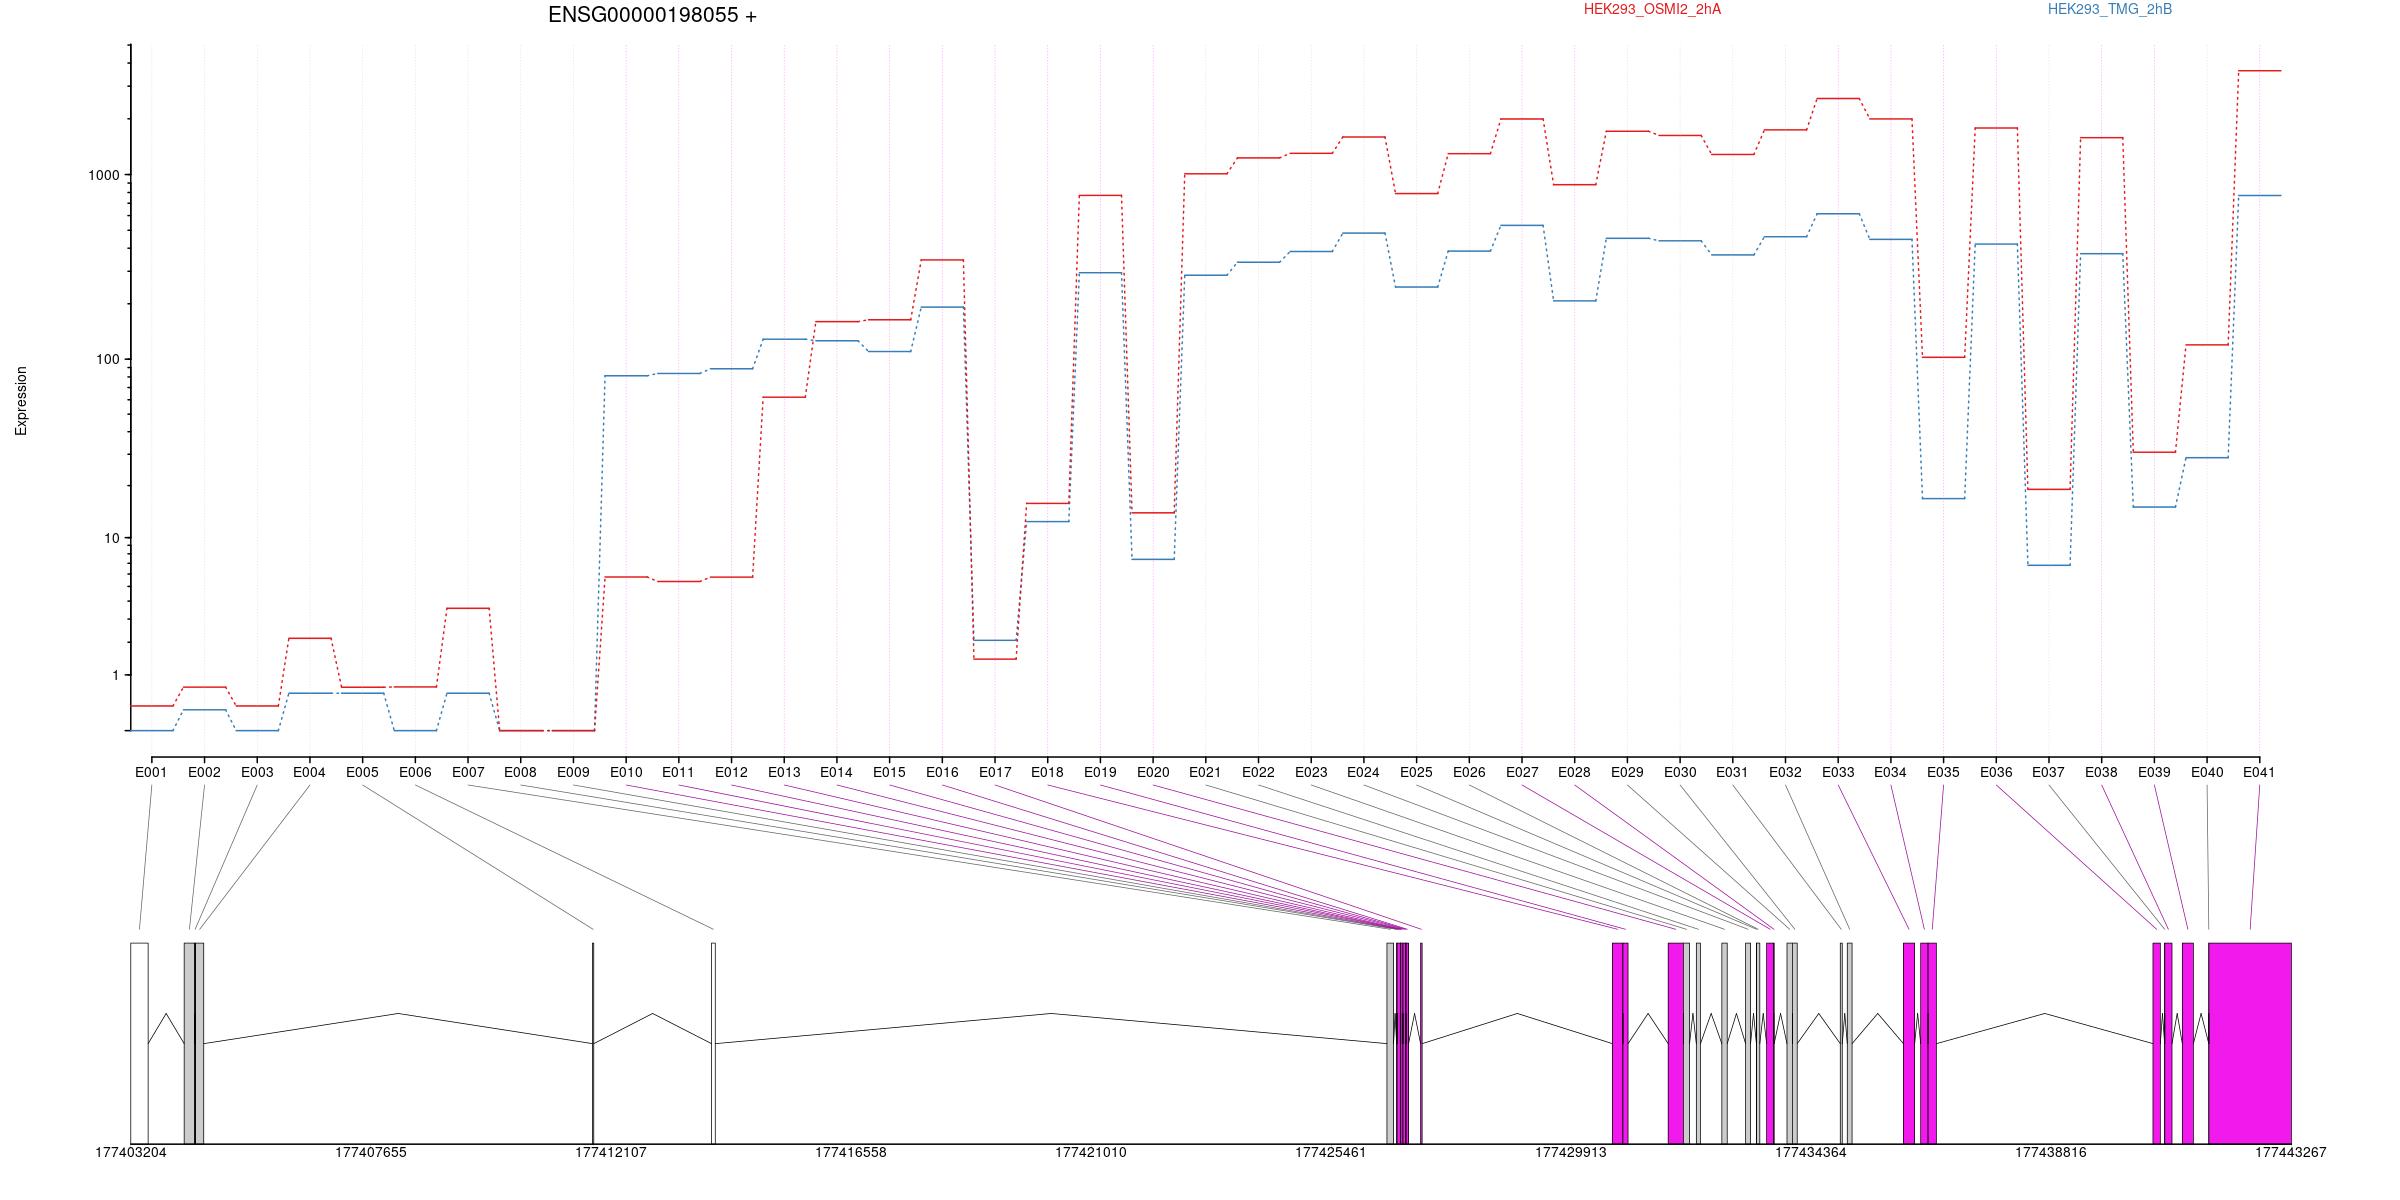This screenshot has width=2400, height=1200.
Task: Click exon label E010
Action: pos(626,772)
